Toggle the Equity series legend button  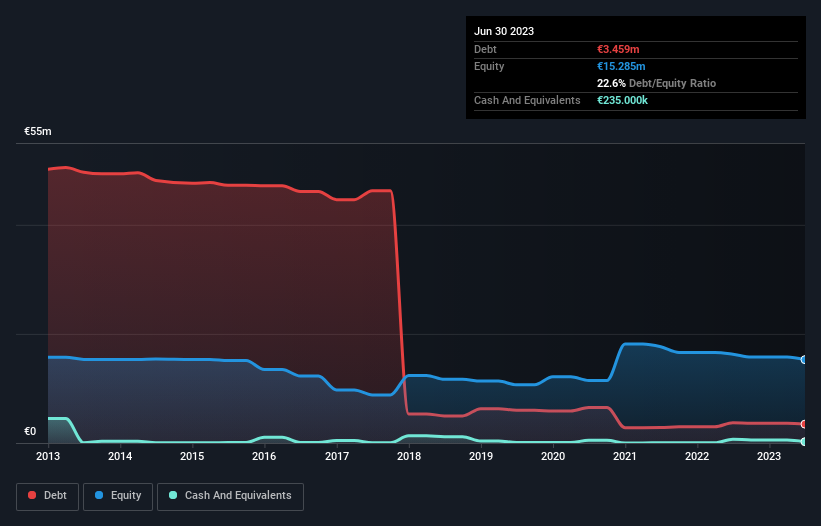(x=118, y=496)
